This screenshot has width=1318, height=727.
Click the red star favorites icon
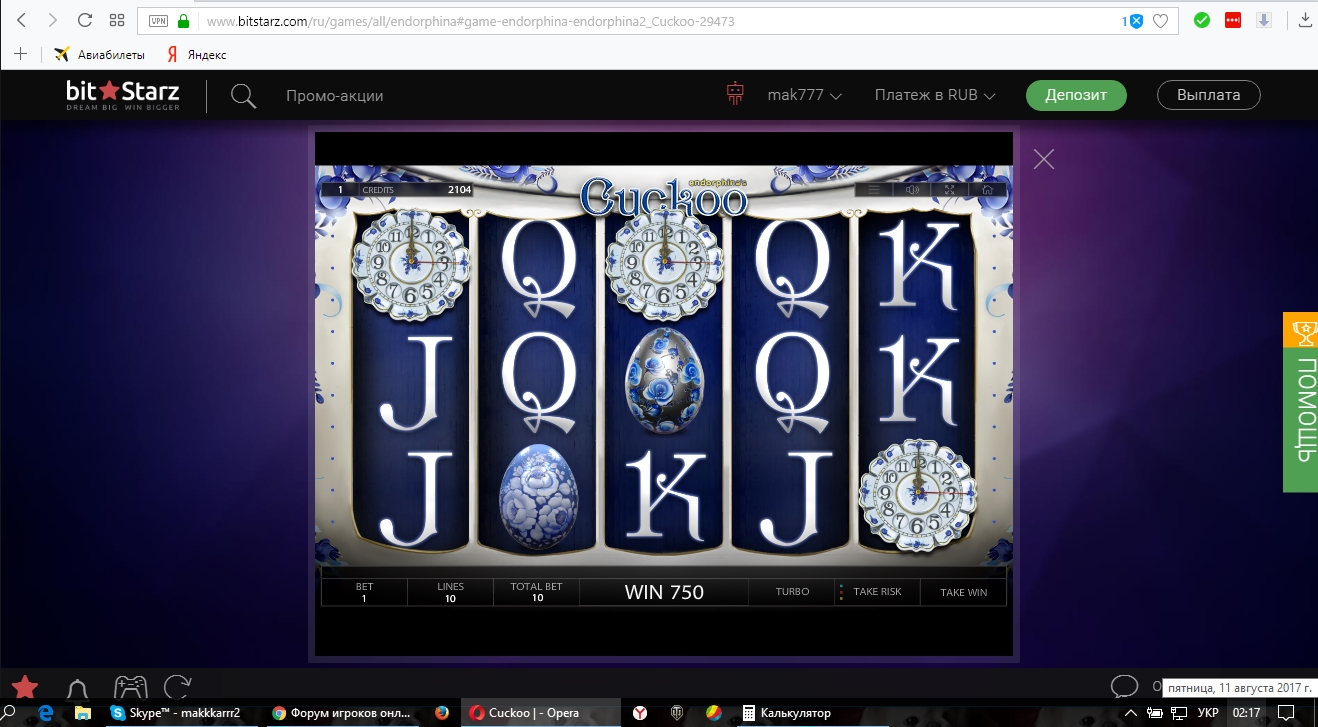[x=25, y=687]
